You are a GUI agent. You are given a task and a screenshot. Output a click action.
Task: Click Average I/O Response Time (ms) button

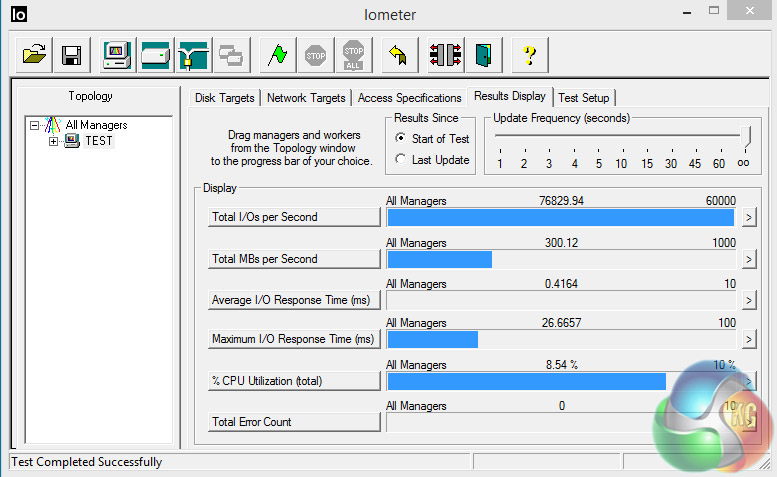[294, 300]
